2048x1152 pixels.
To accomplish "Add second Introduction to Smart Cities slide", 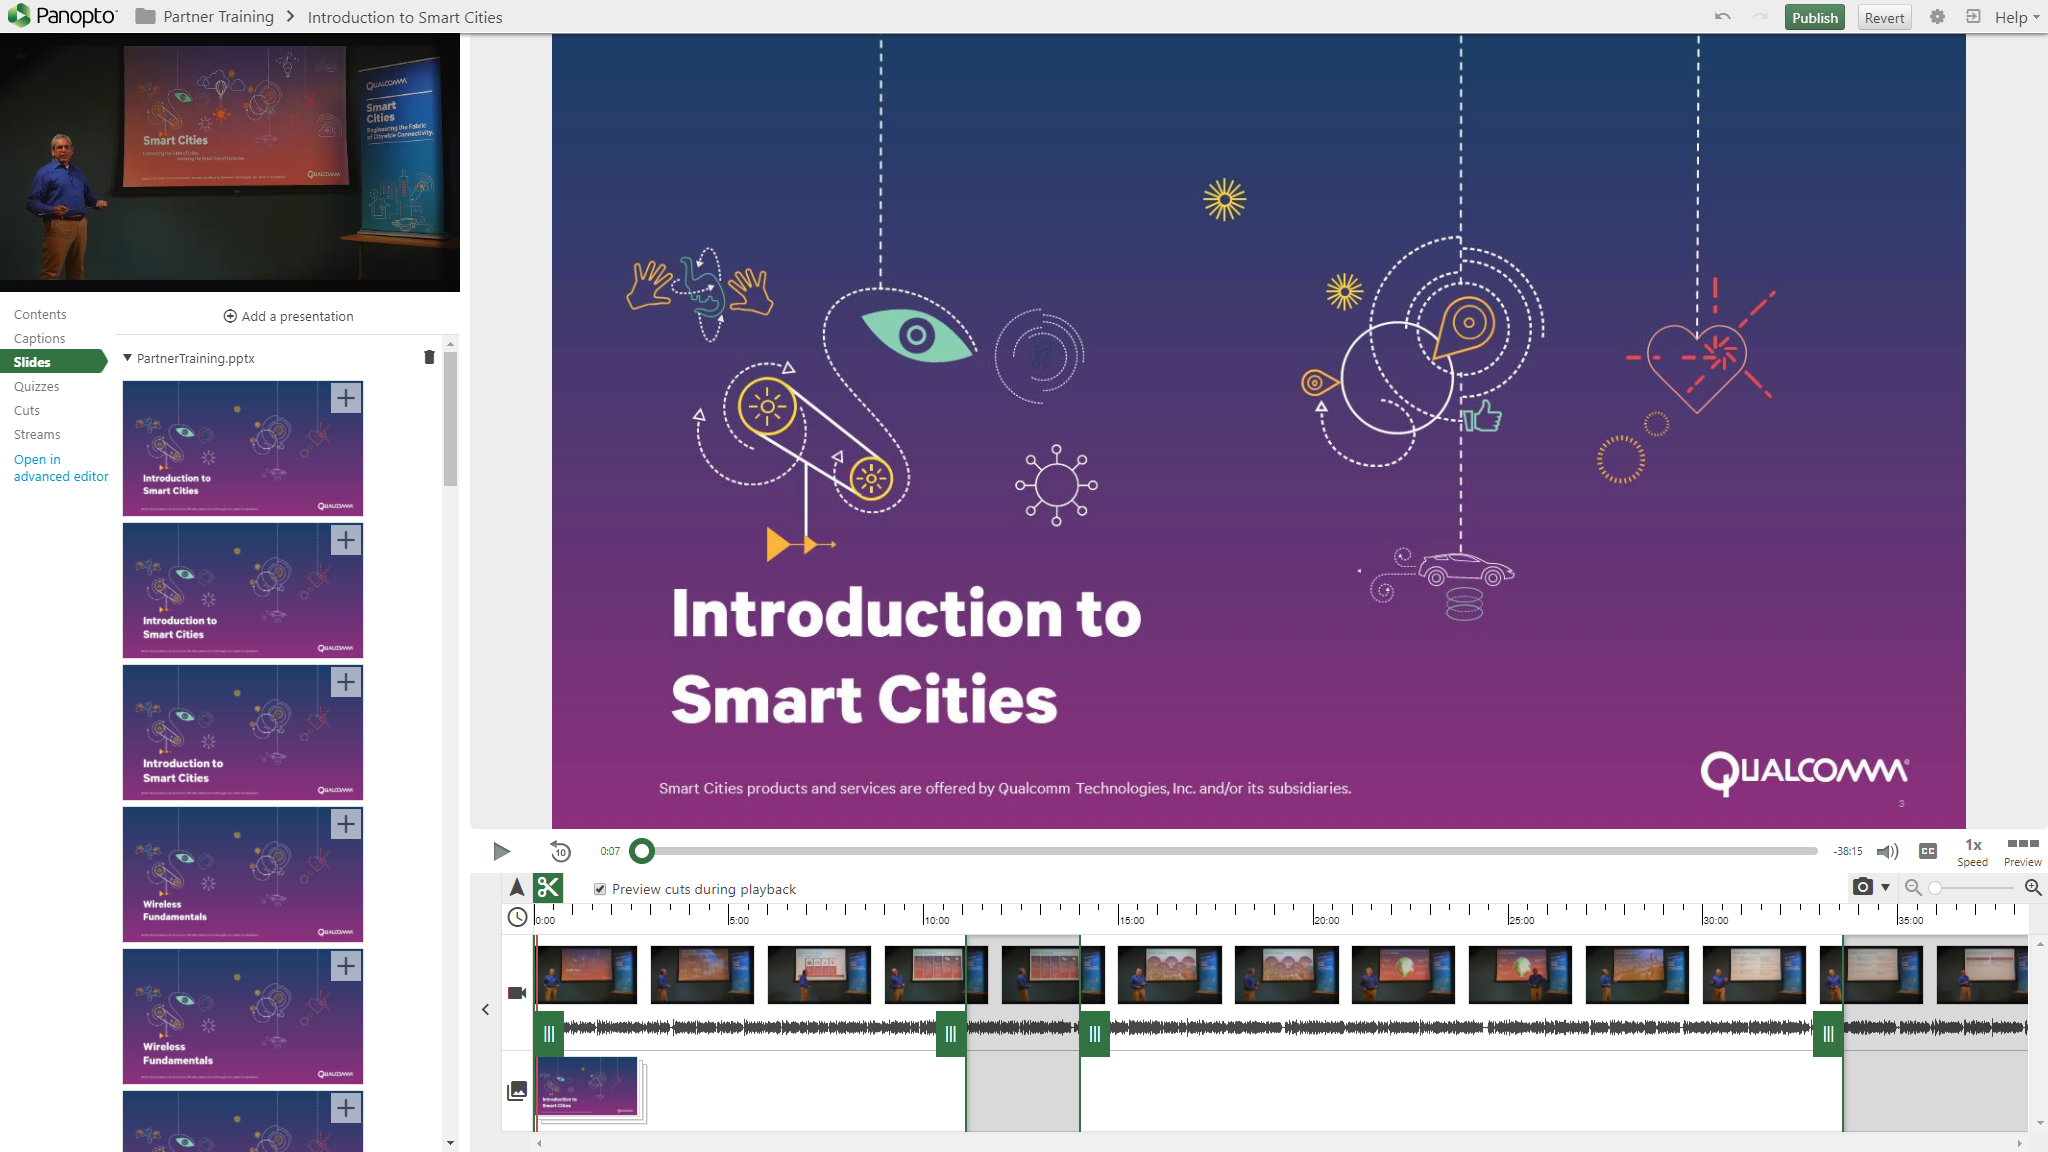I will tap(346, 540).
